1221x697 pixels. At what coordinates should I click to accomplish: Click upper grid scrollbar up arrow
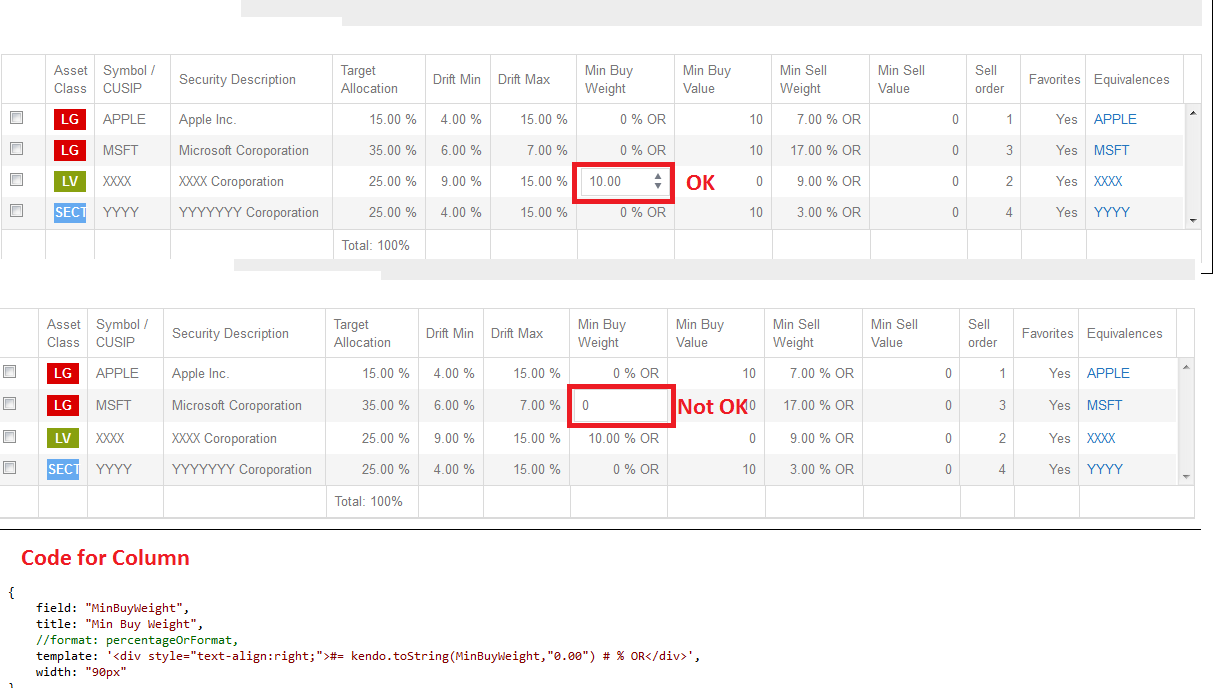click(x=1192, y=113)
